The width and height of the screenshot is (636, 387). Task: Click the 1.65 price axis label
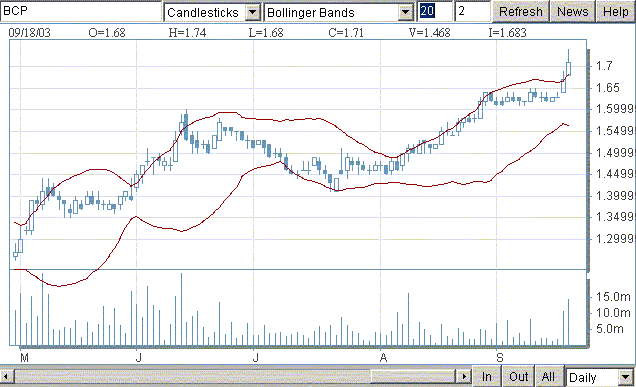tap(608, 88)
